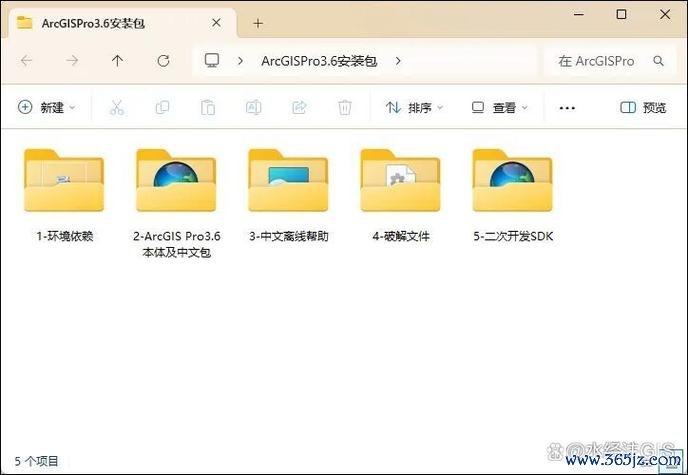Go back with the left arrow

point(27,61)
